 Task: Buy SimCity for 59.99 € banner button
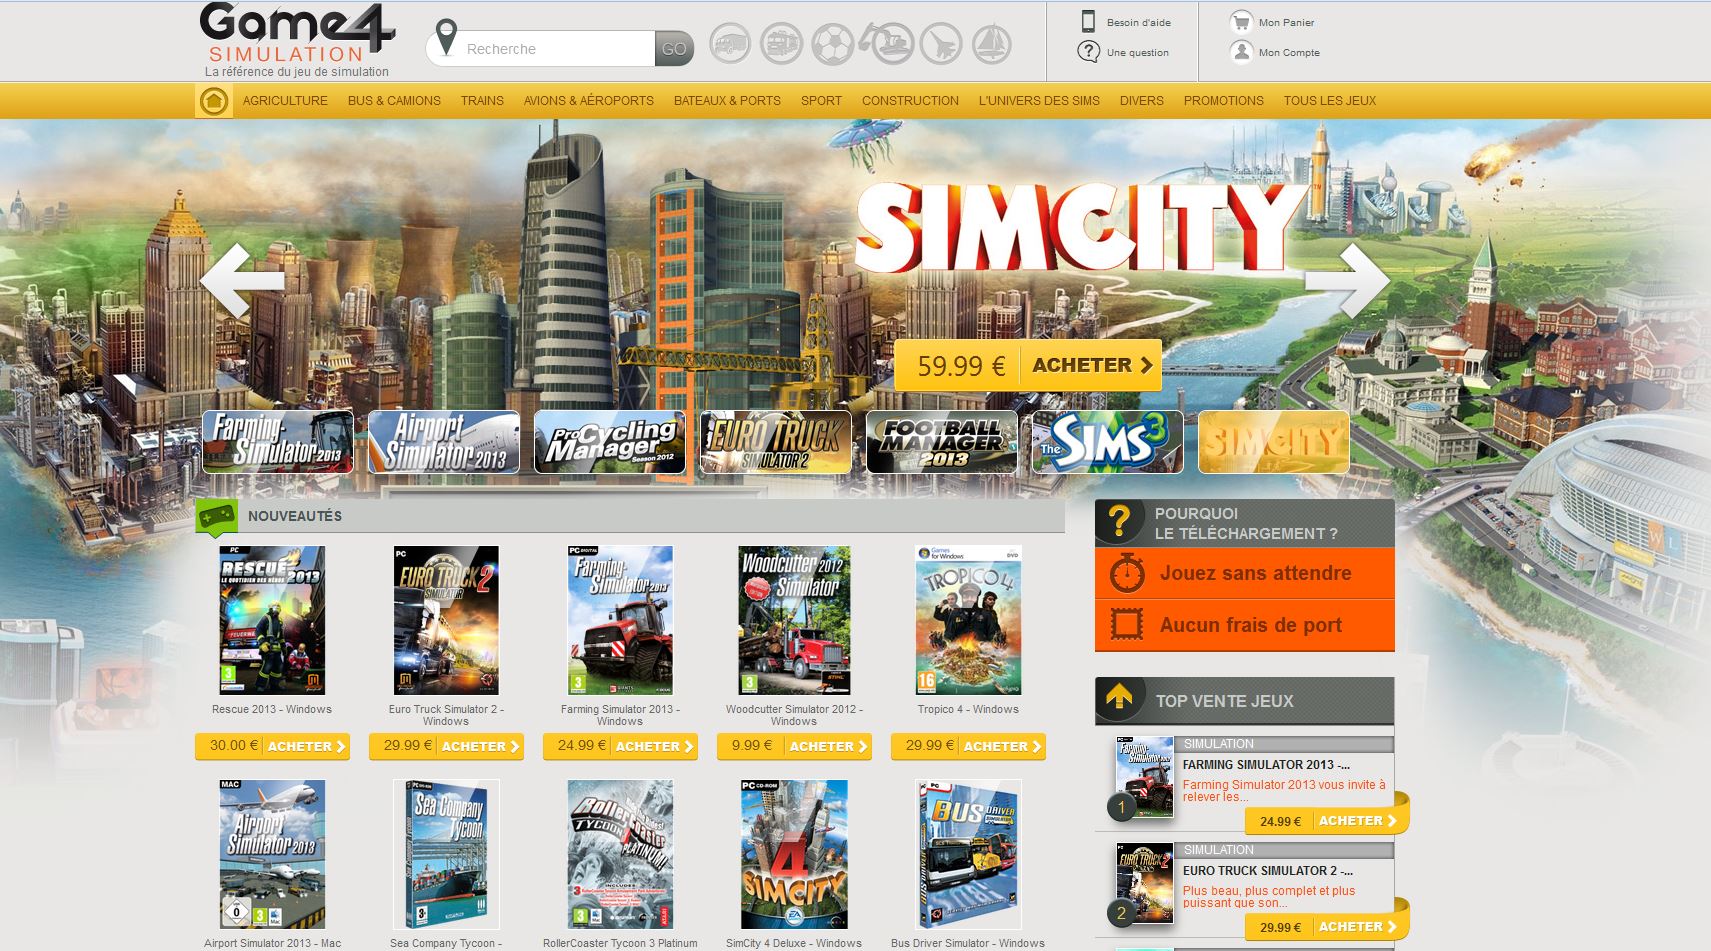click(1028, 365)
